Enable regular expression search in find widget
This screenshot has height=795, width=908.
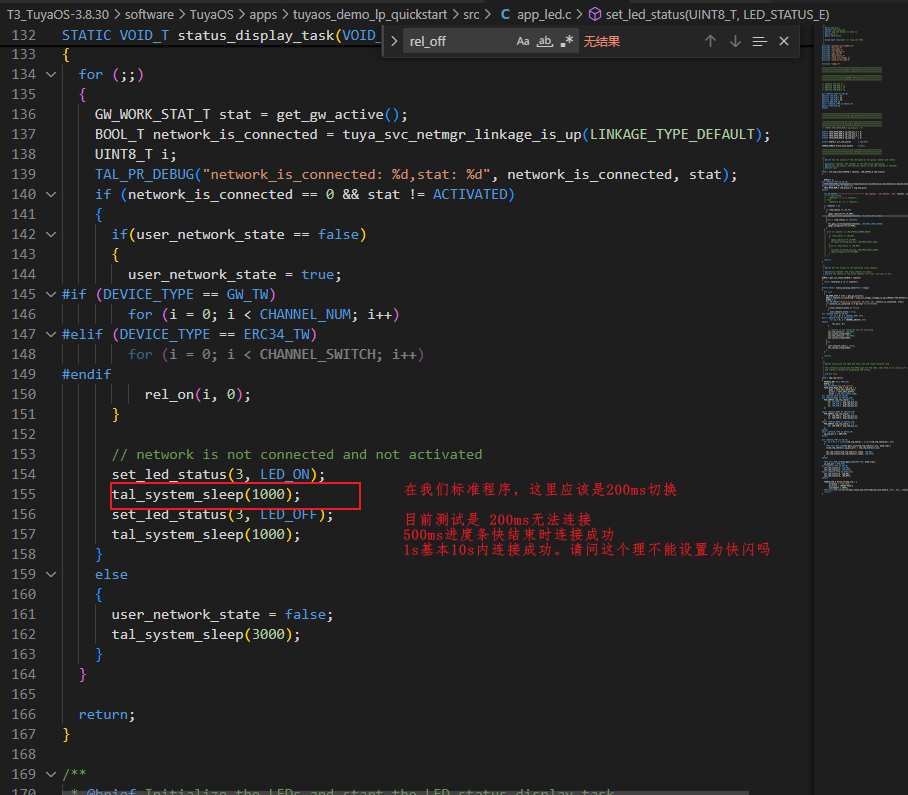point(567,41)
